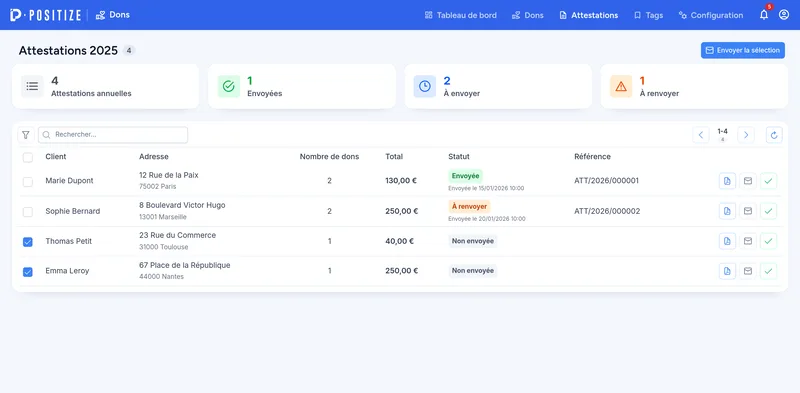Click the À renvoyer warning icon
The image size is (800, 393).
tap(621, 86)
